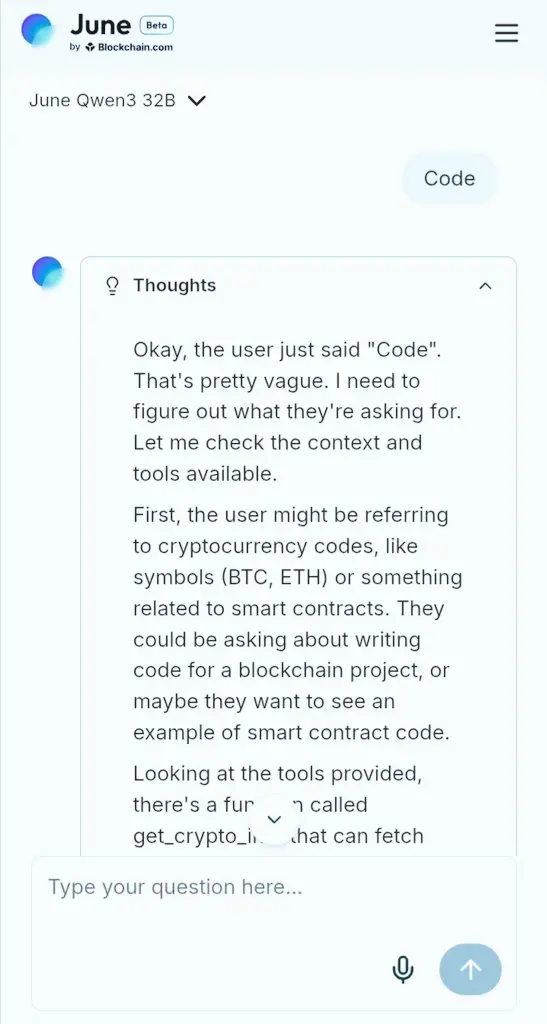Click the paragraph starting "First, the user might"
The width and height of the screenshot is (547, 1024).
point(297,624)
